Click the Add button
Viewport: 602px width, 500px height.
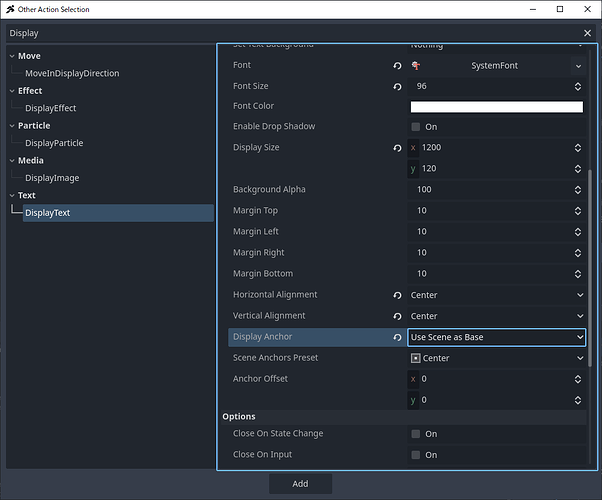pyautogui.click(x=300, y=483)
